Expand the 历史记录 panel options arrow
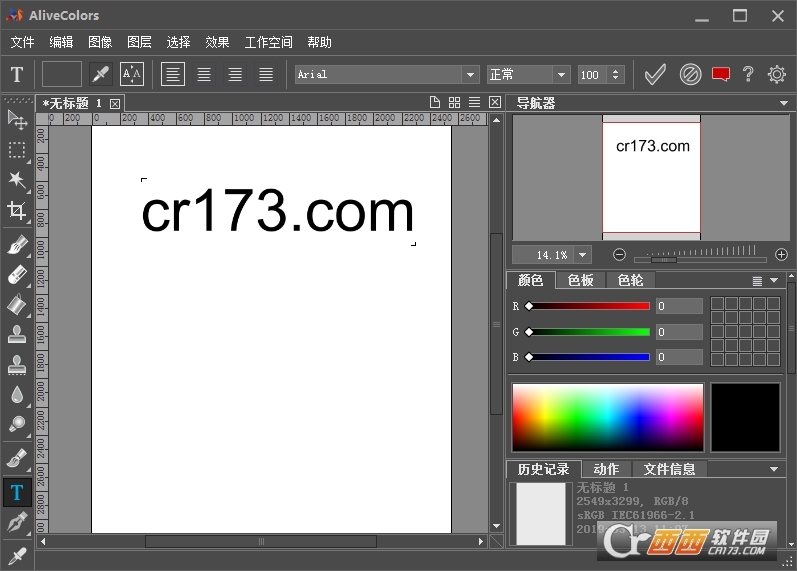The width and height of the screenshot is (797, 571). [774, 469]
